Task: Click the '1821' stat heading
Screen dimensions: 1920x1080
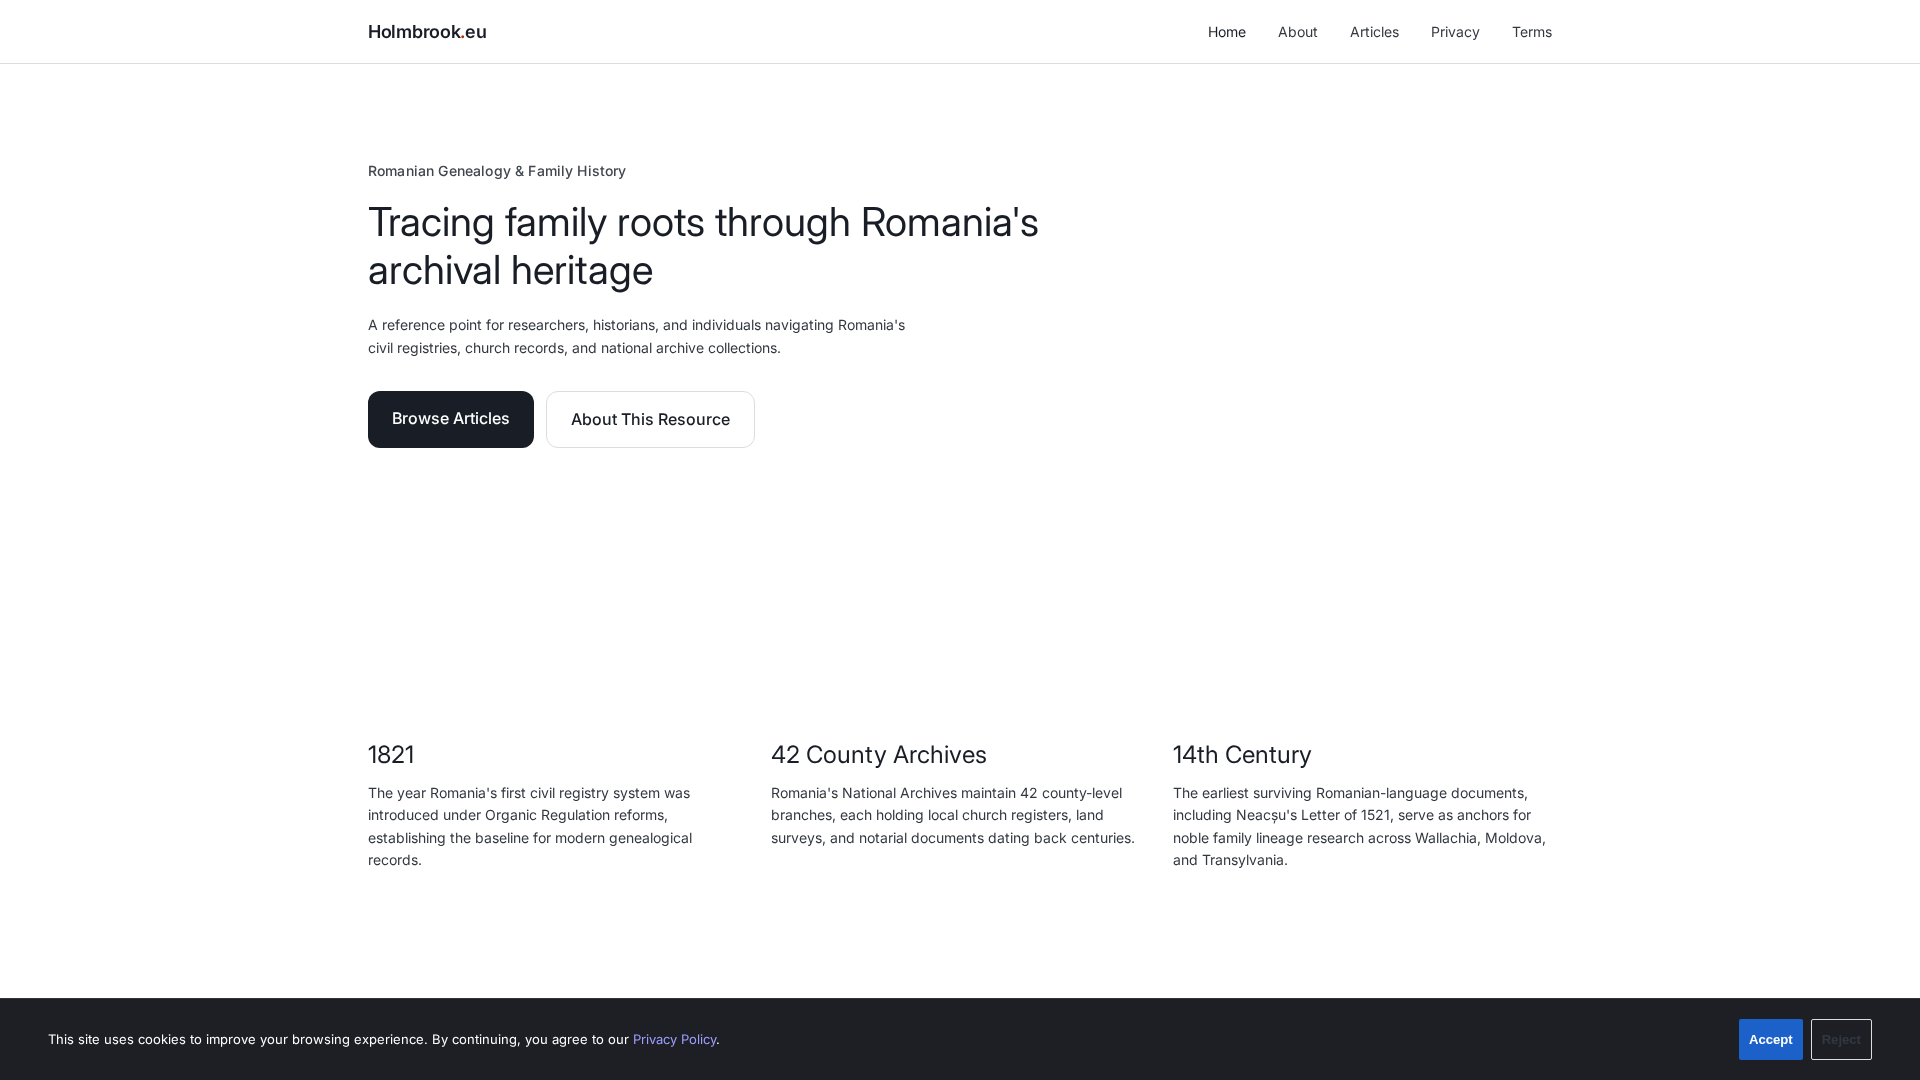Action: [391, 755]
